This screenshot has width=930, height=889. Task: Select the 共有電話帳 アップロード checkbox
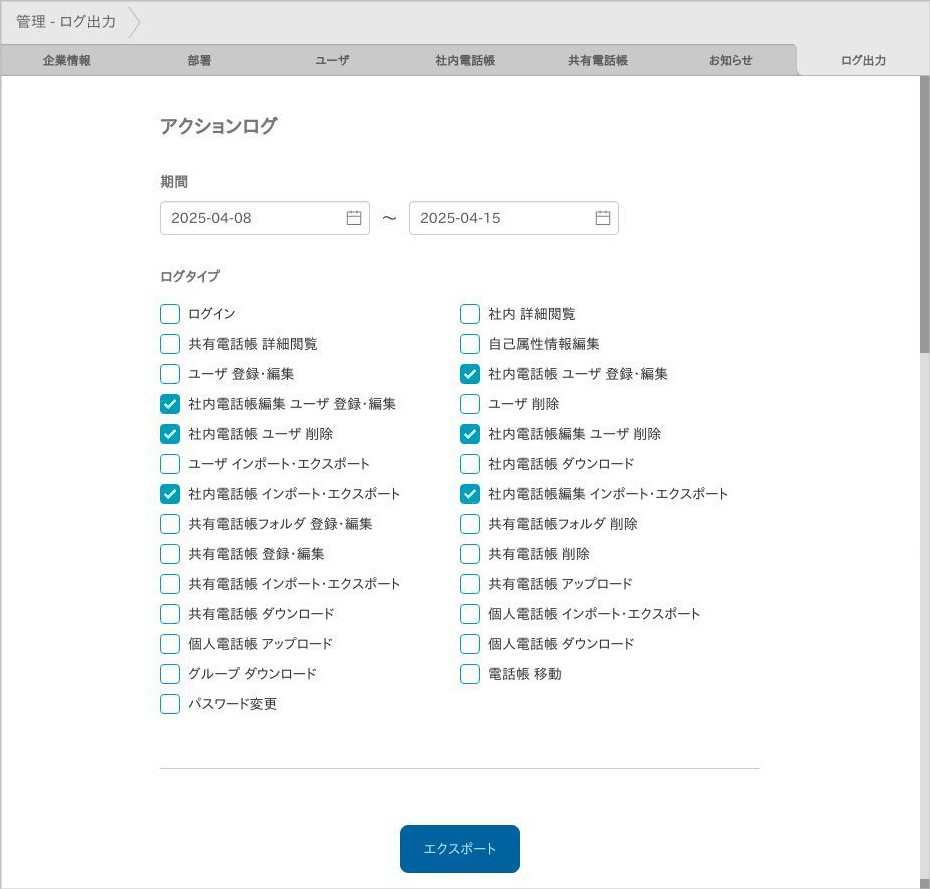pos(470,584)
